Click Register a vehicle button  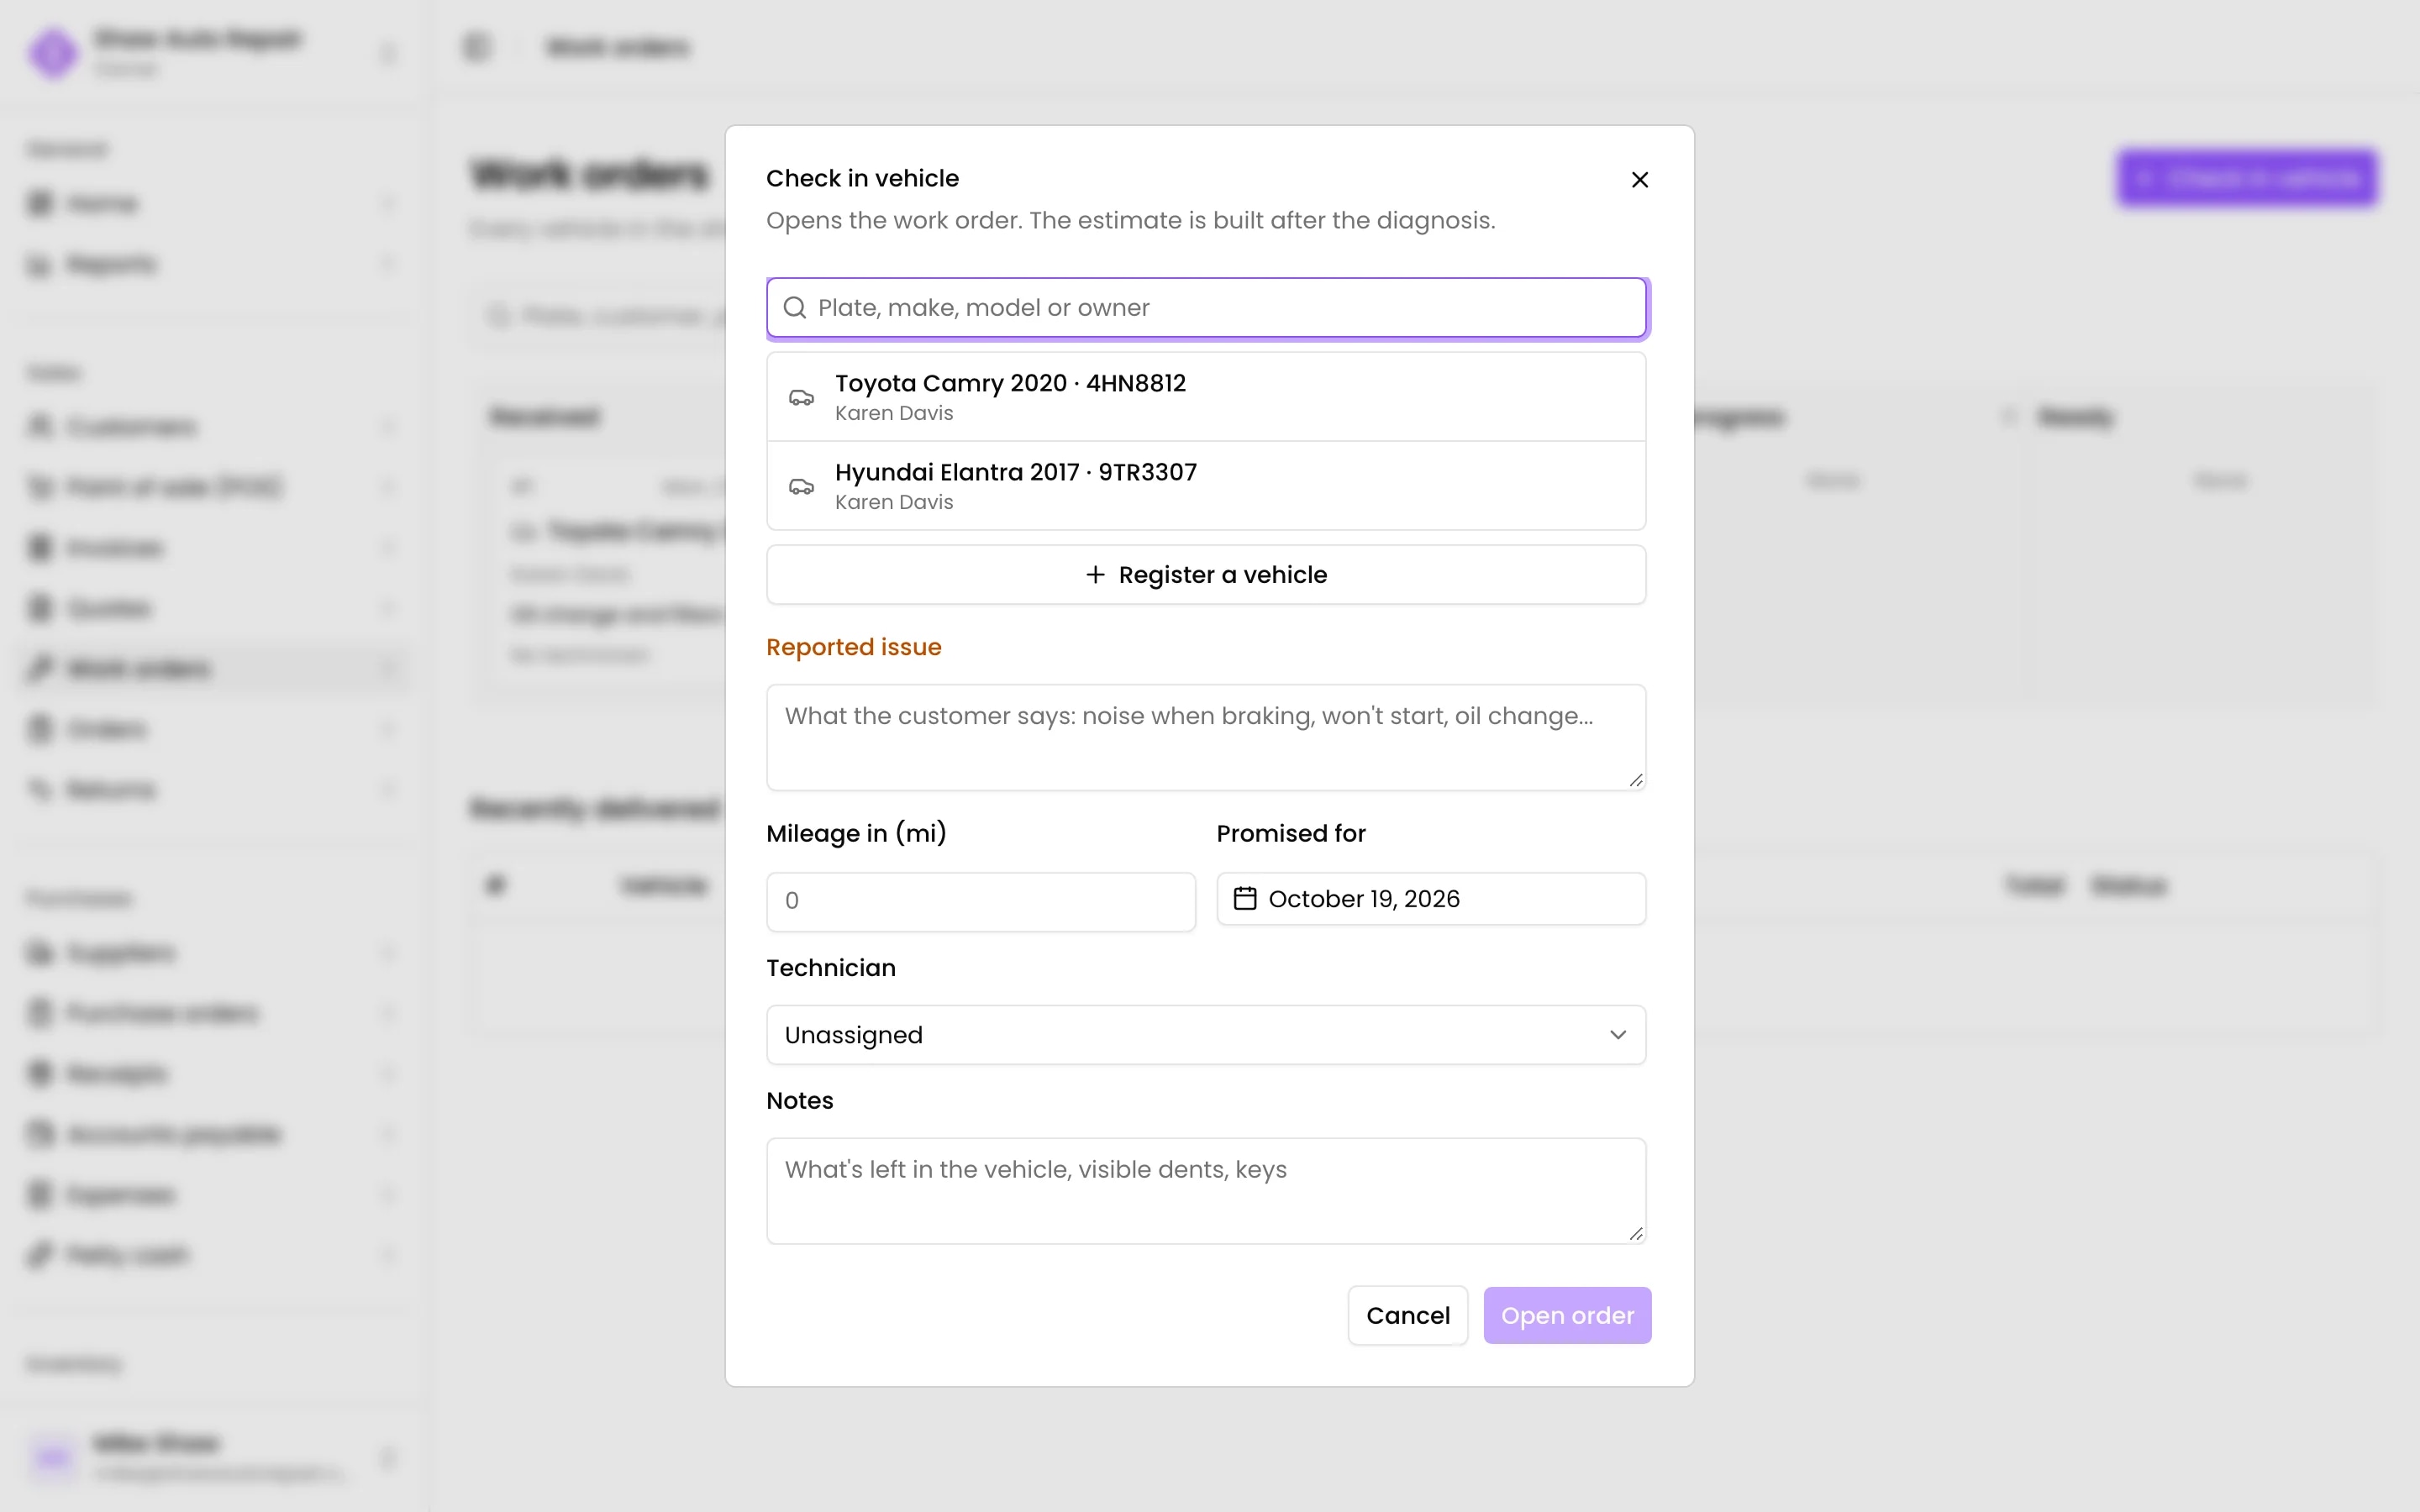tap(1206, 574)
